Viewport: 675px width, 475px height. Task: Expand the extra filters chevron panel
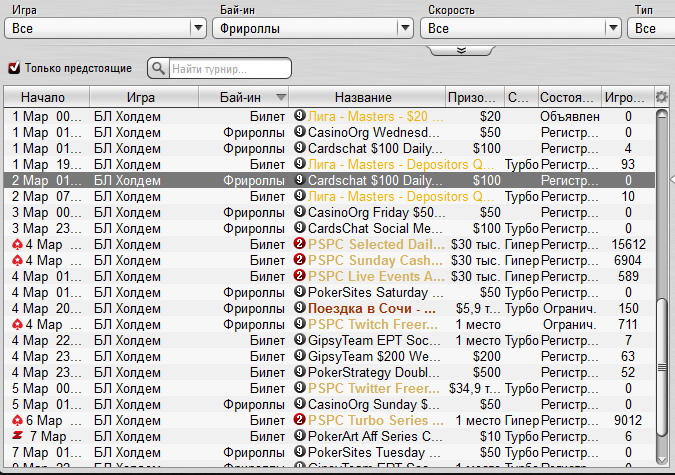pos(461,50)
